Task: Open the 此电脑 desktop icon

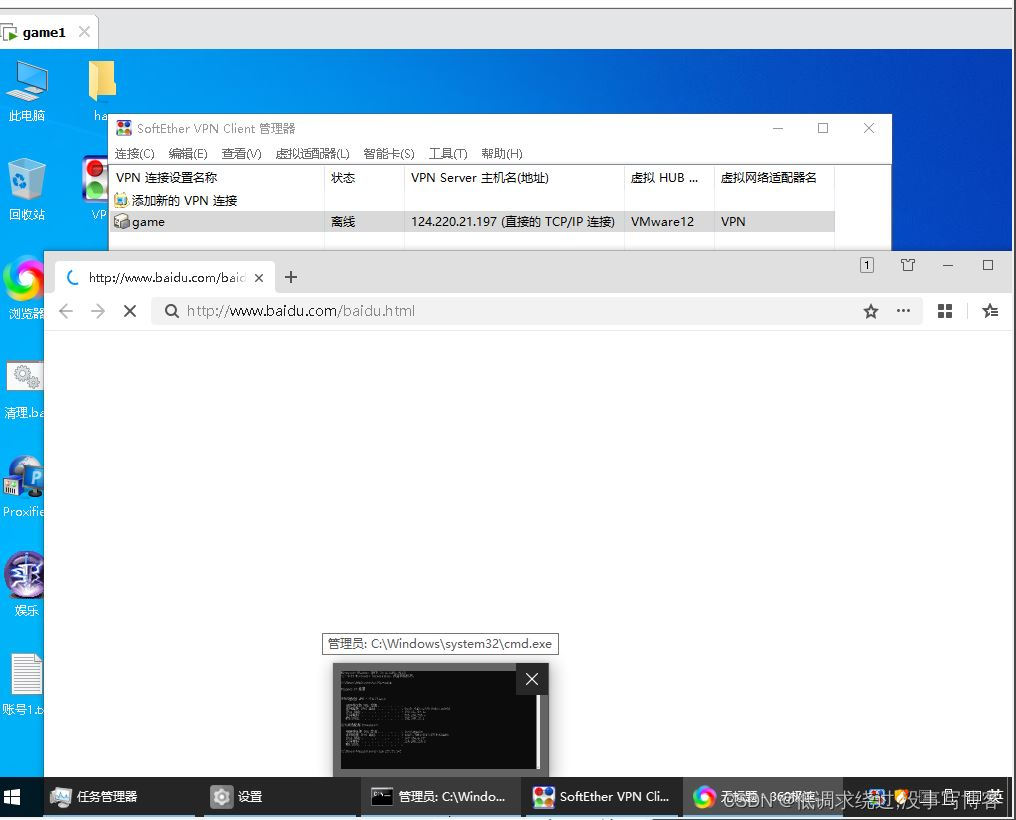Action: point(27,91)
